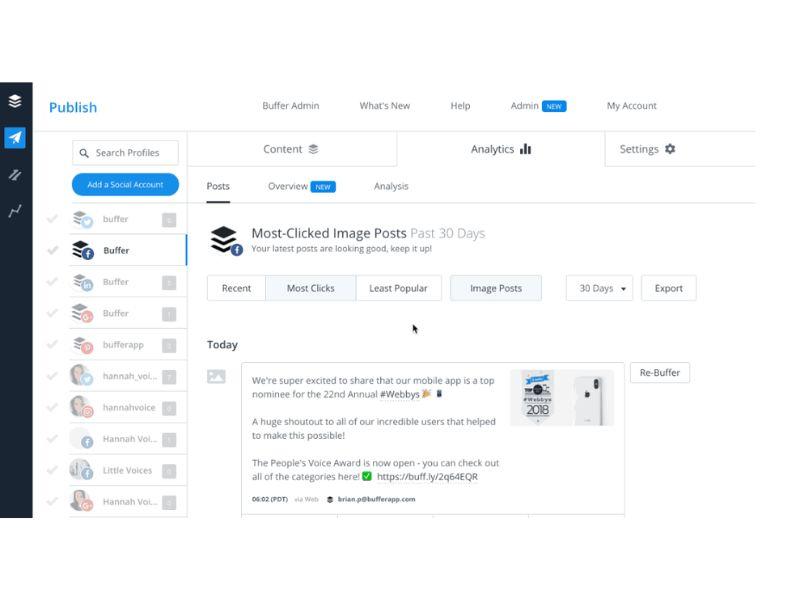Image resolution: width=800 pixels, height=600 pixels.
Task: Switch to the Analytics tab
Action: [501, 149]
